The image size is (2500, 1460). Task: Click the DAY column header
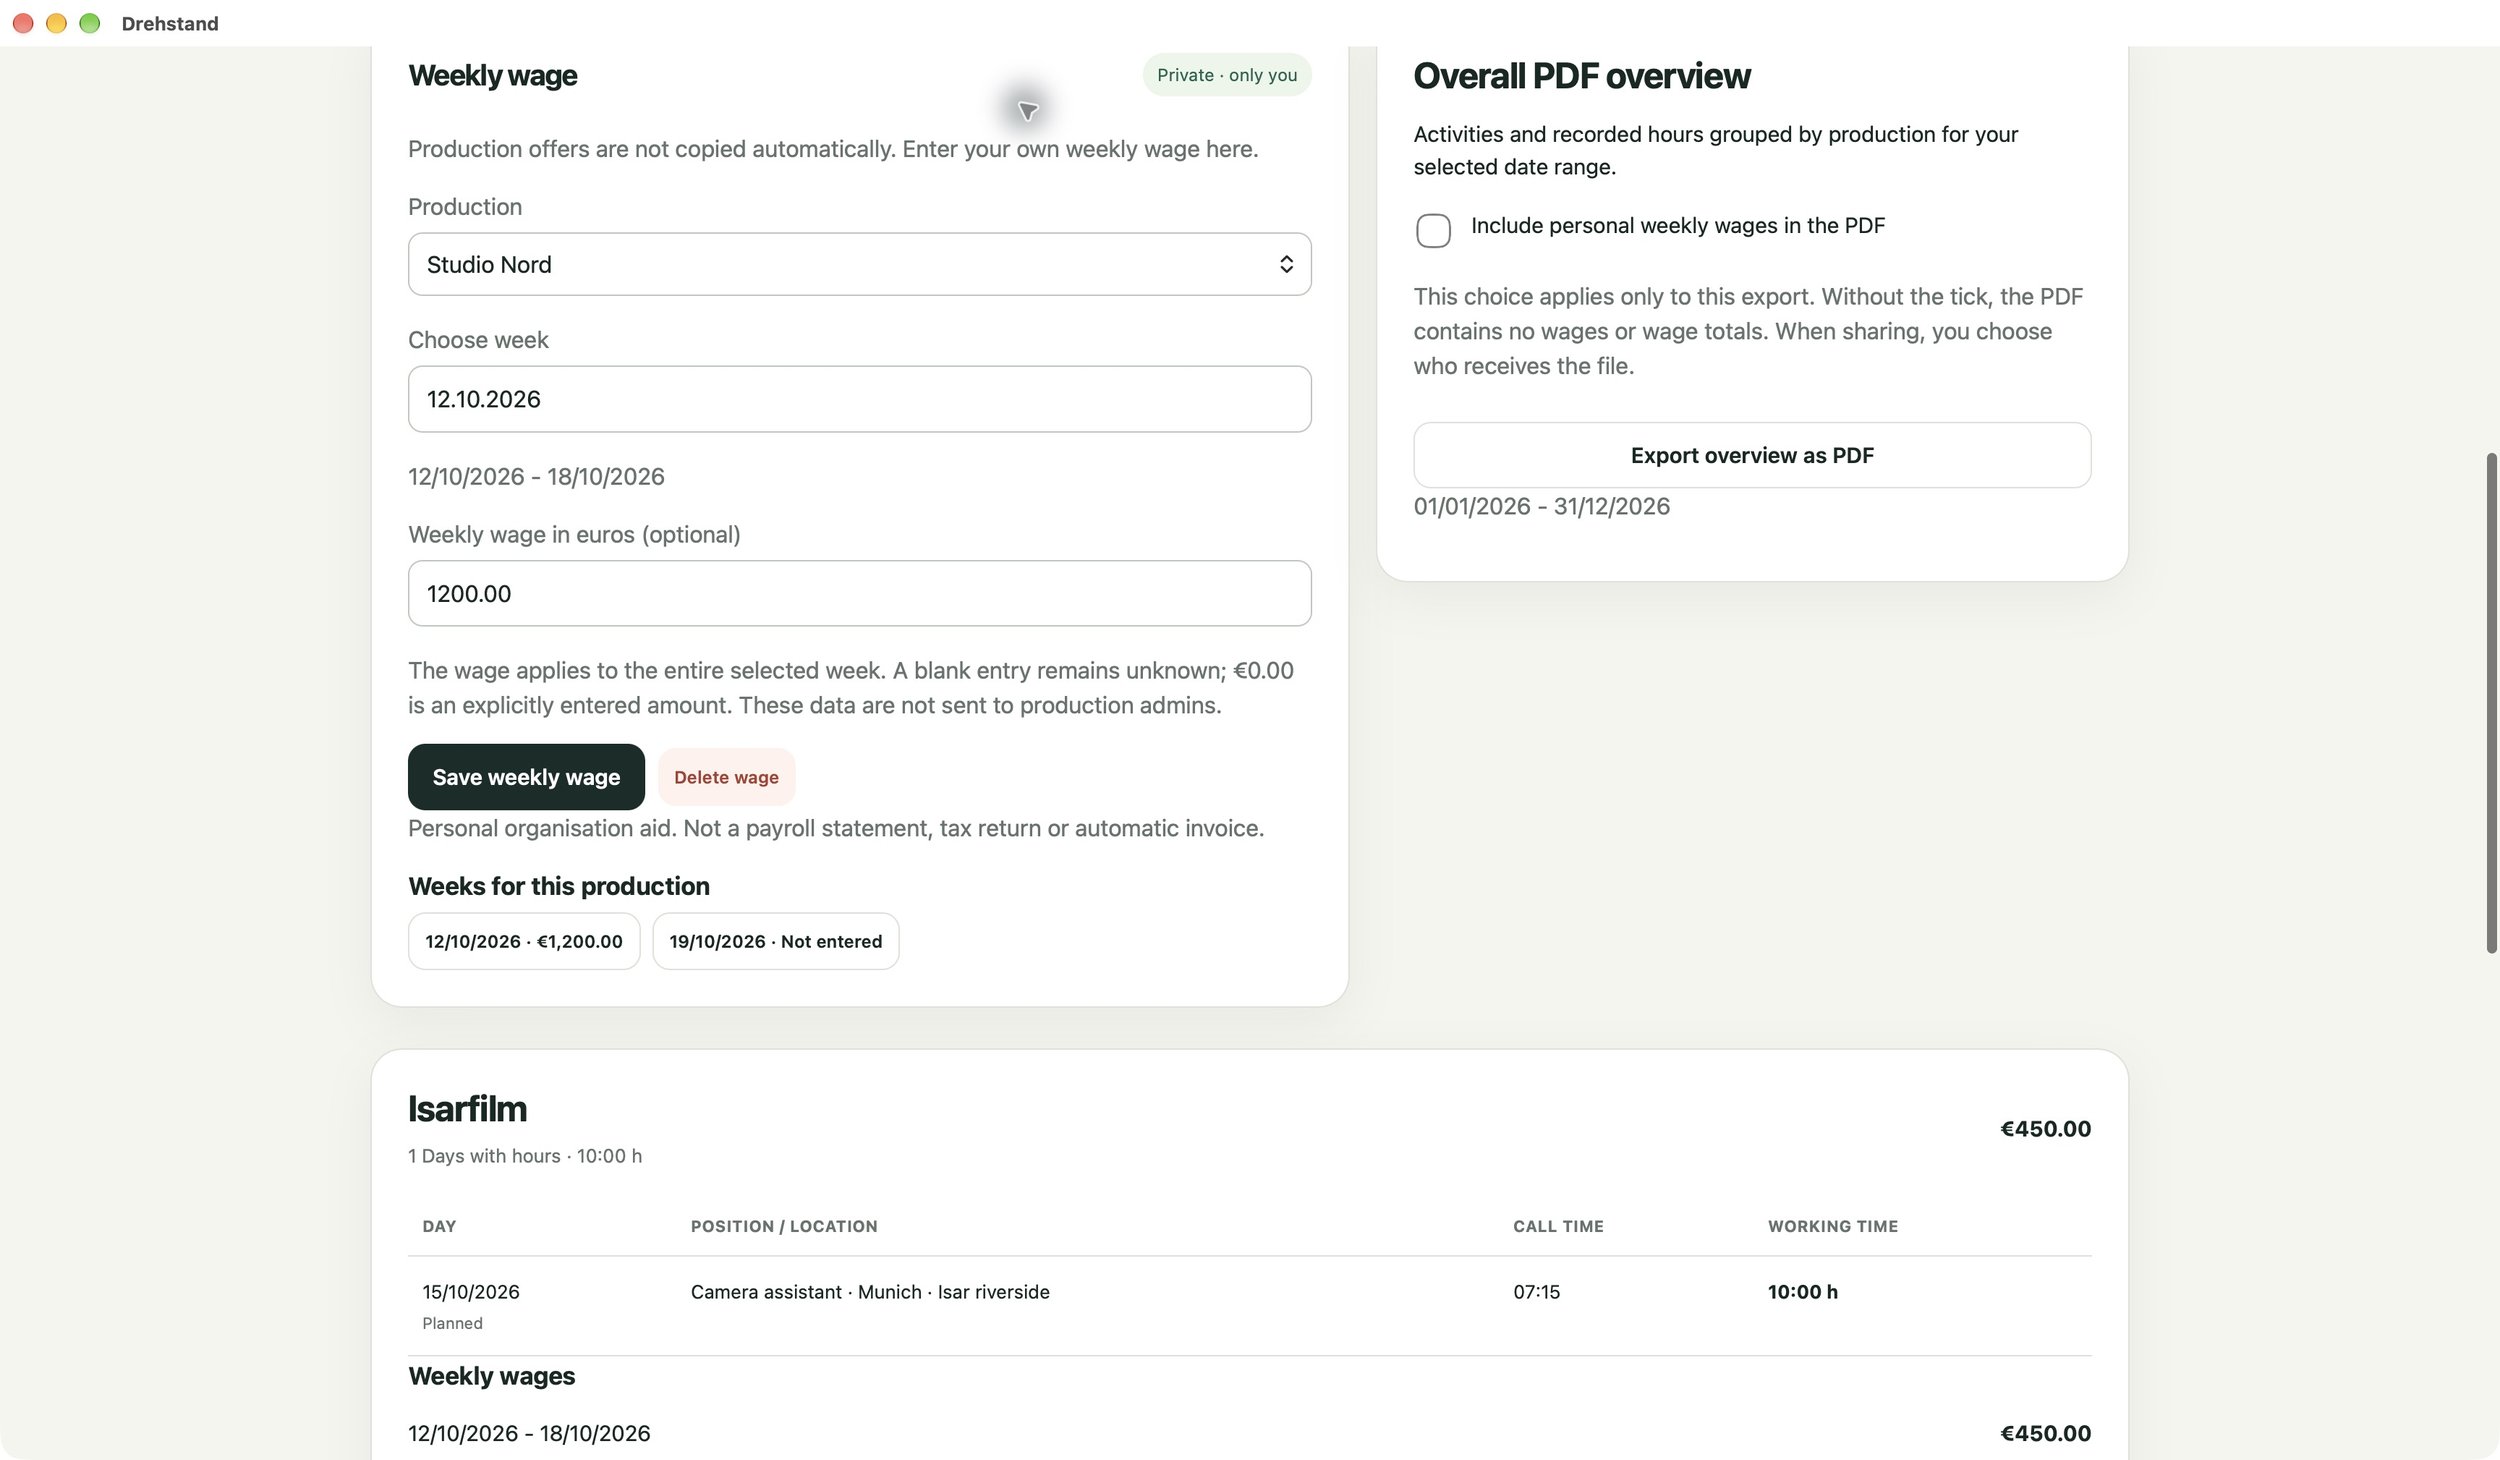(x=439, y=1226)
